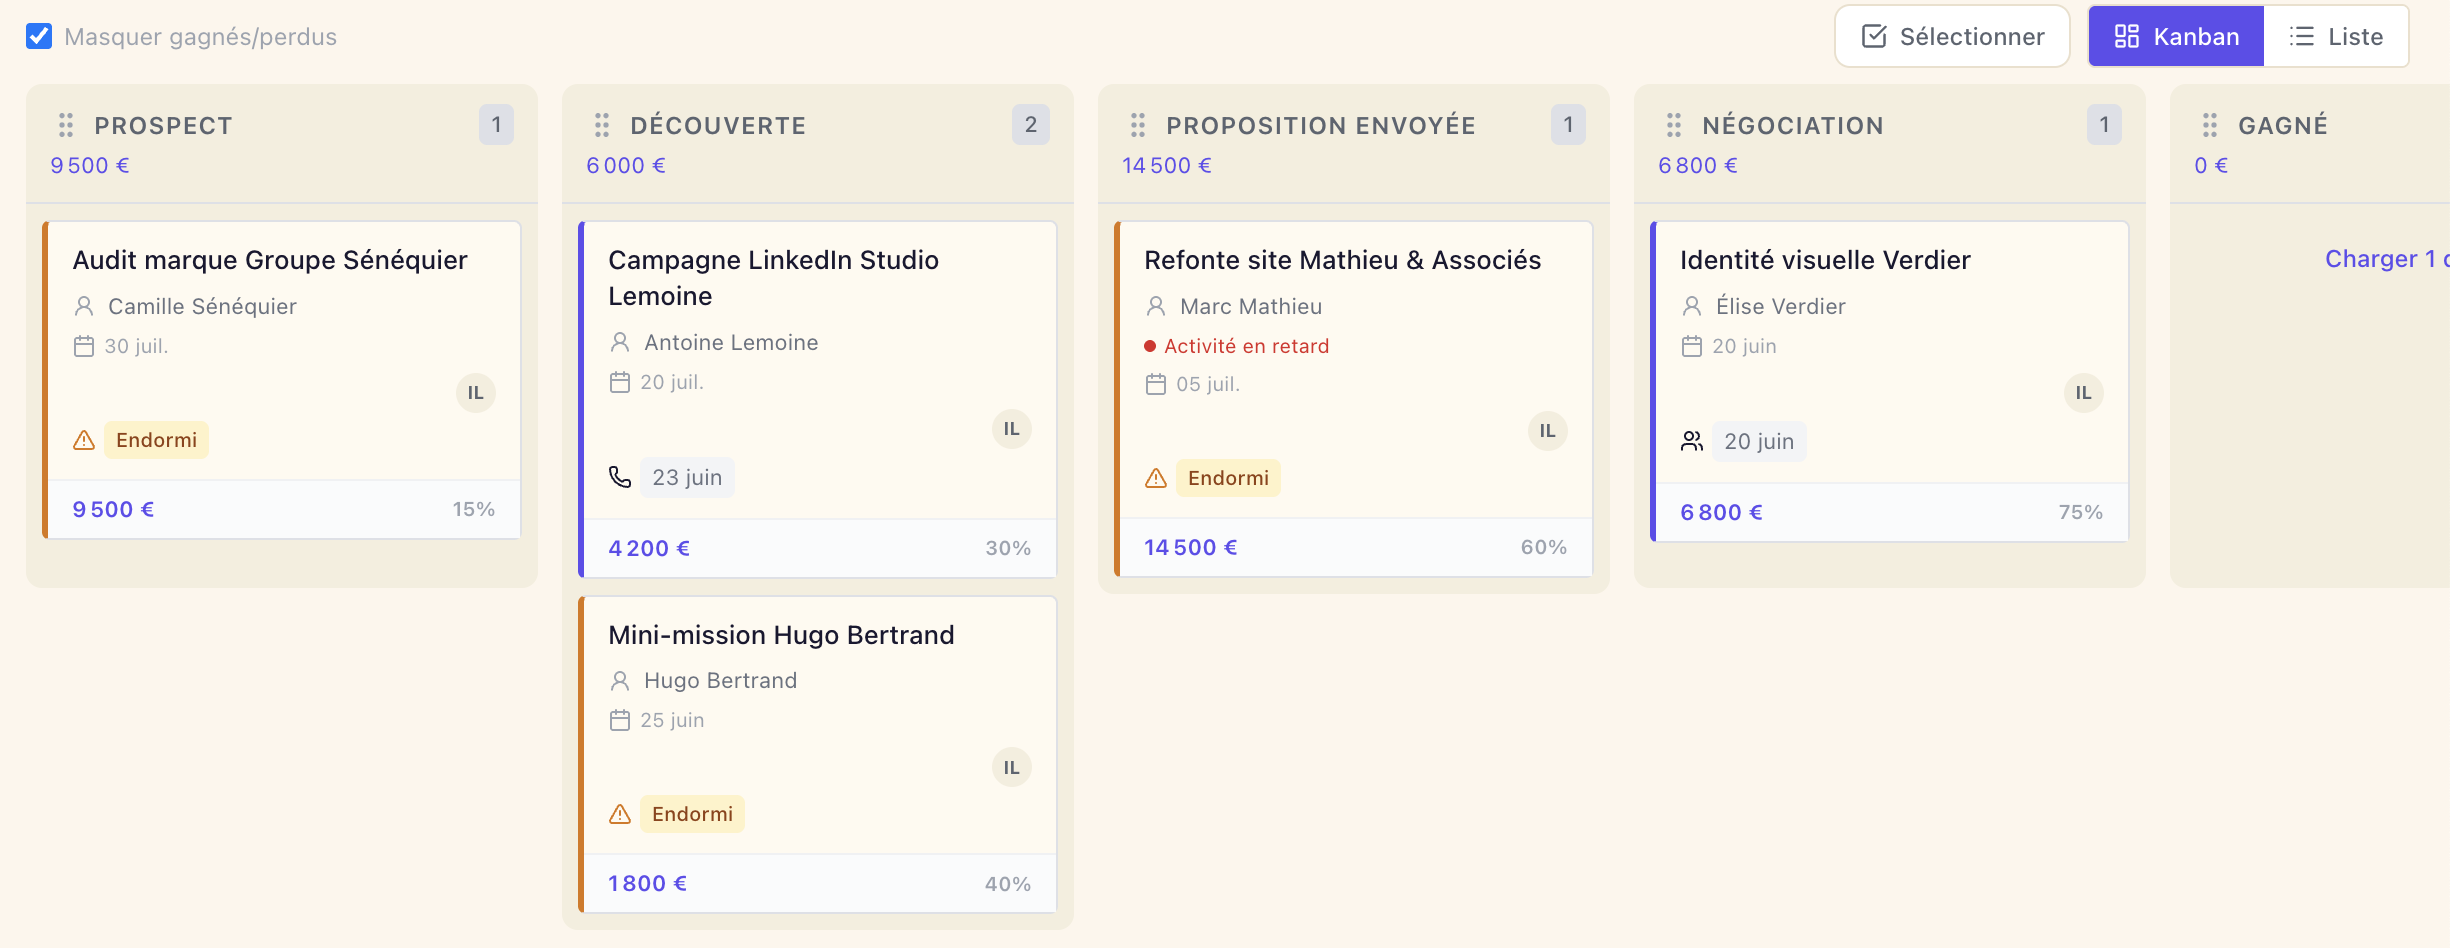Click the meeting people icon on Verdier card
2450x948 pixels.
1692,441
